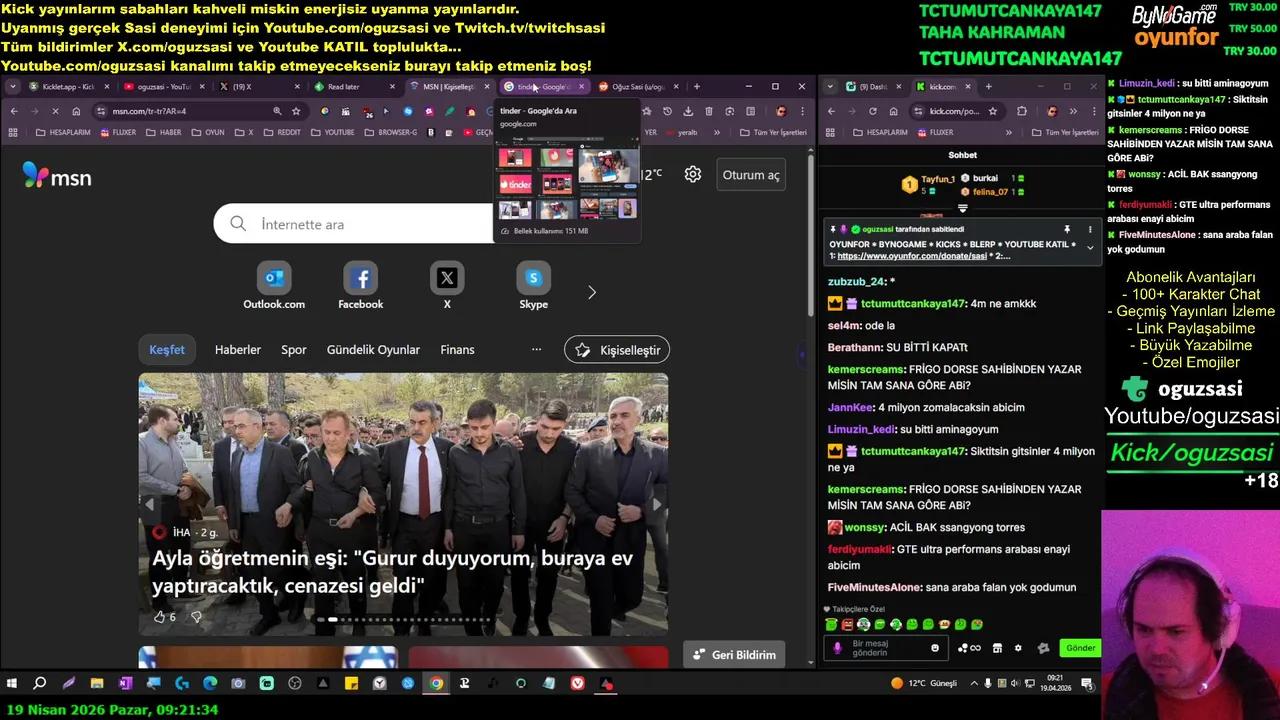Select the Spor tab
Viewport: 1280px width, 720px height.
(x=294, y=350)
